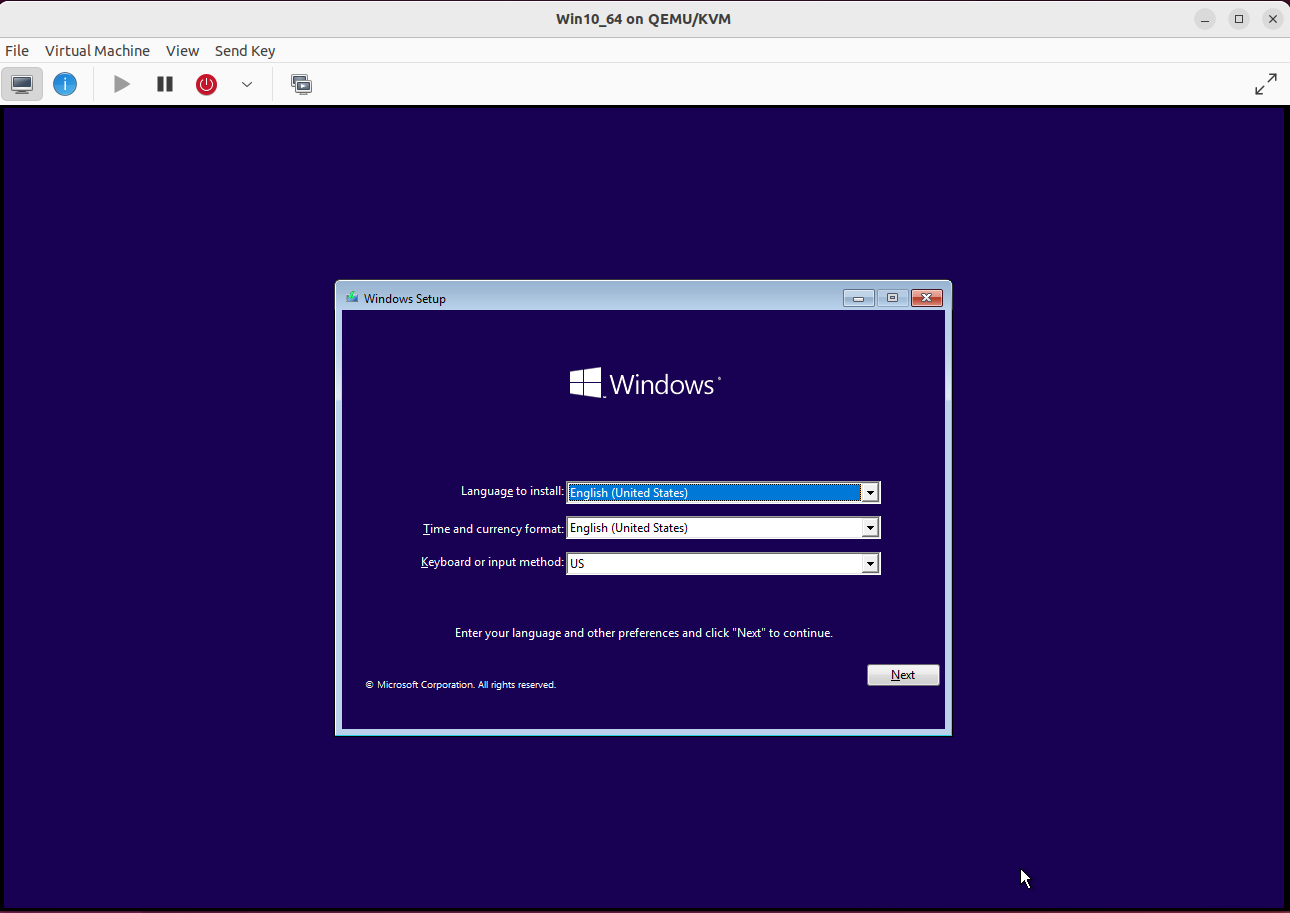Open the File menu

(16, 50)
